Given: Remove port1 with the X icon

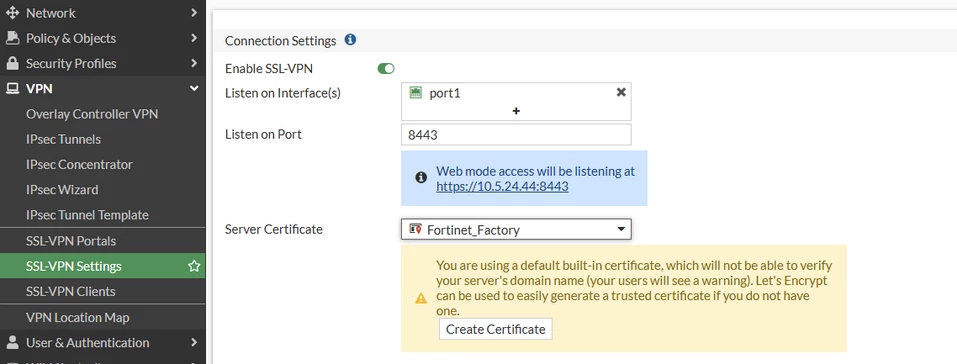Looking at the screenshot, I should pos(621,92).
